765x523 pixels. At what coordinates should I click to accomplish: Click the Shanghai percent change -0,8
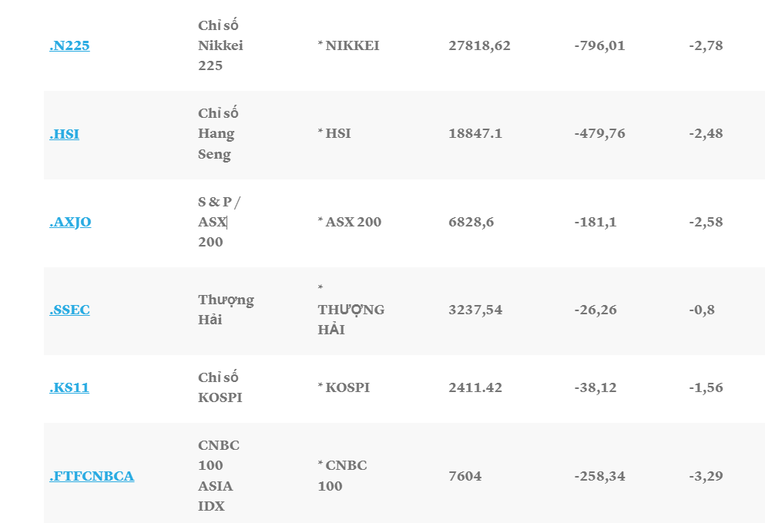tap(701, 309)
